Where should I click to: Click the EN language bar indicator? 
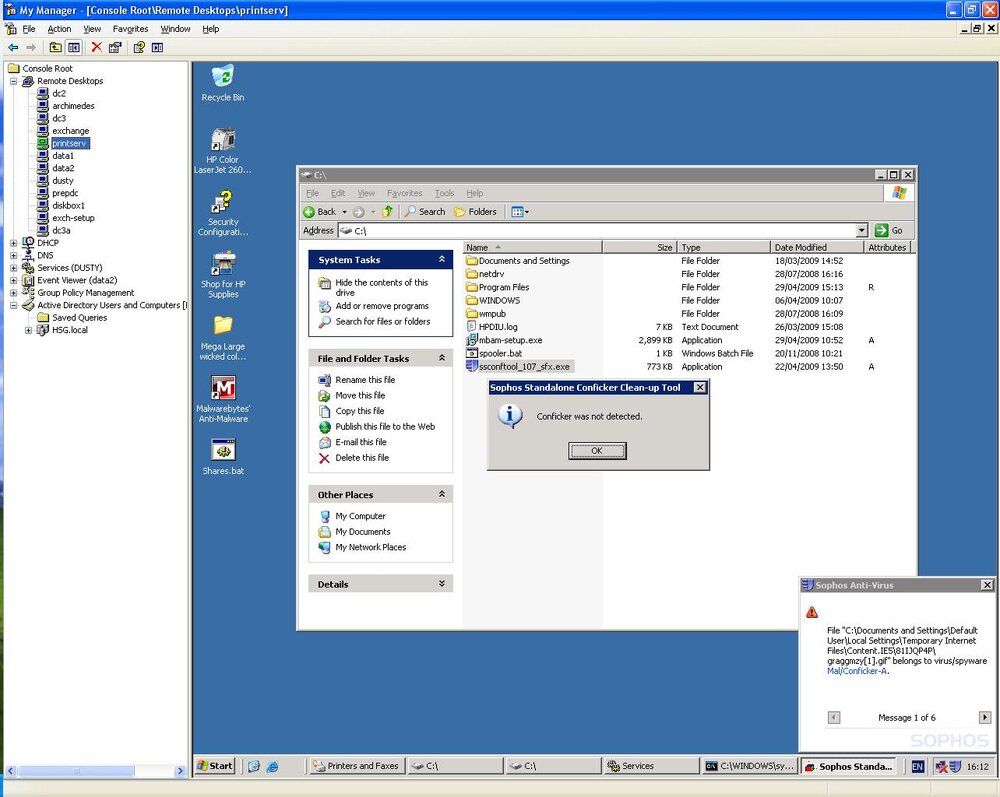tap(917, 766)
